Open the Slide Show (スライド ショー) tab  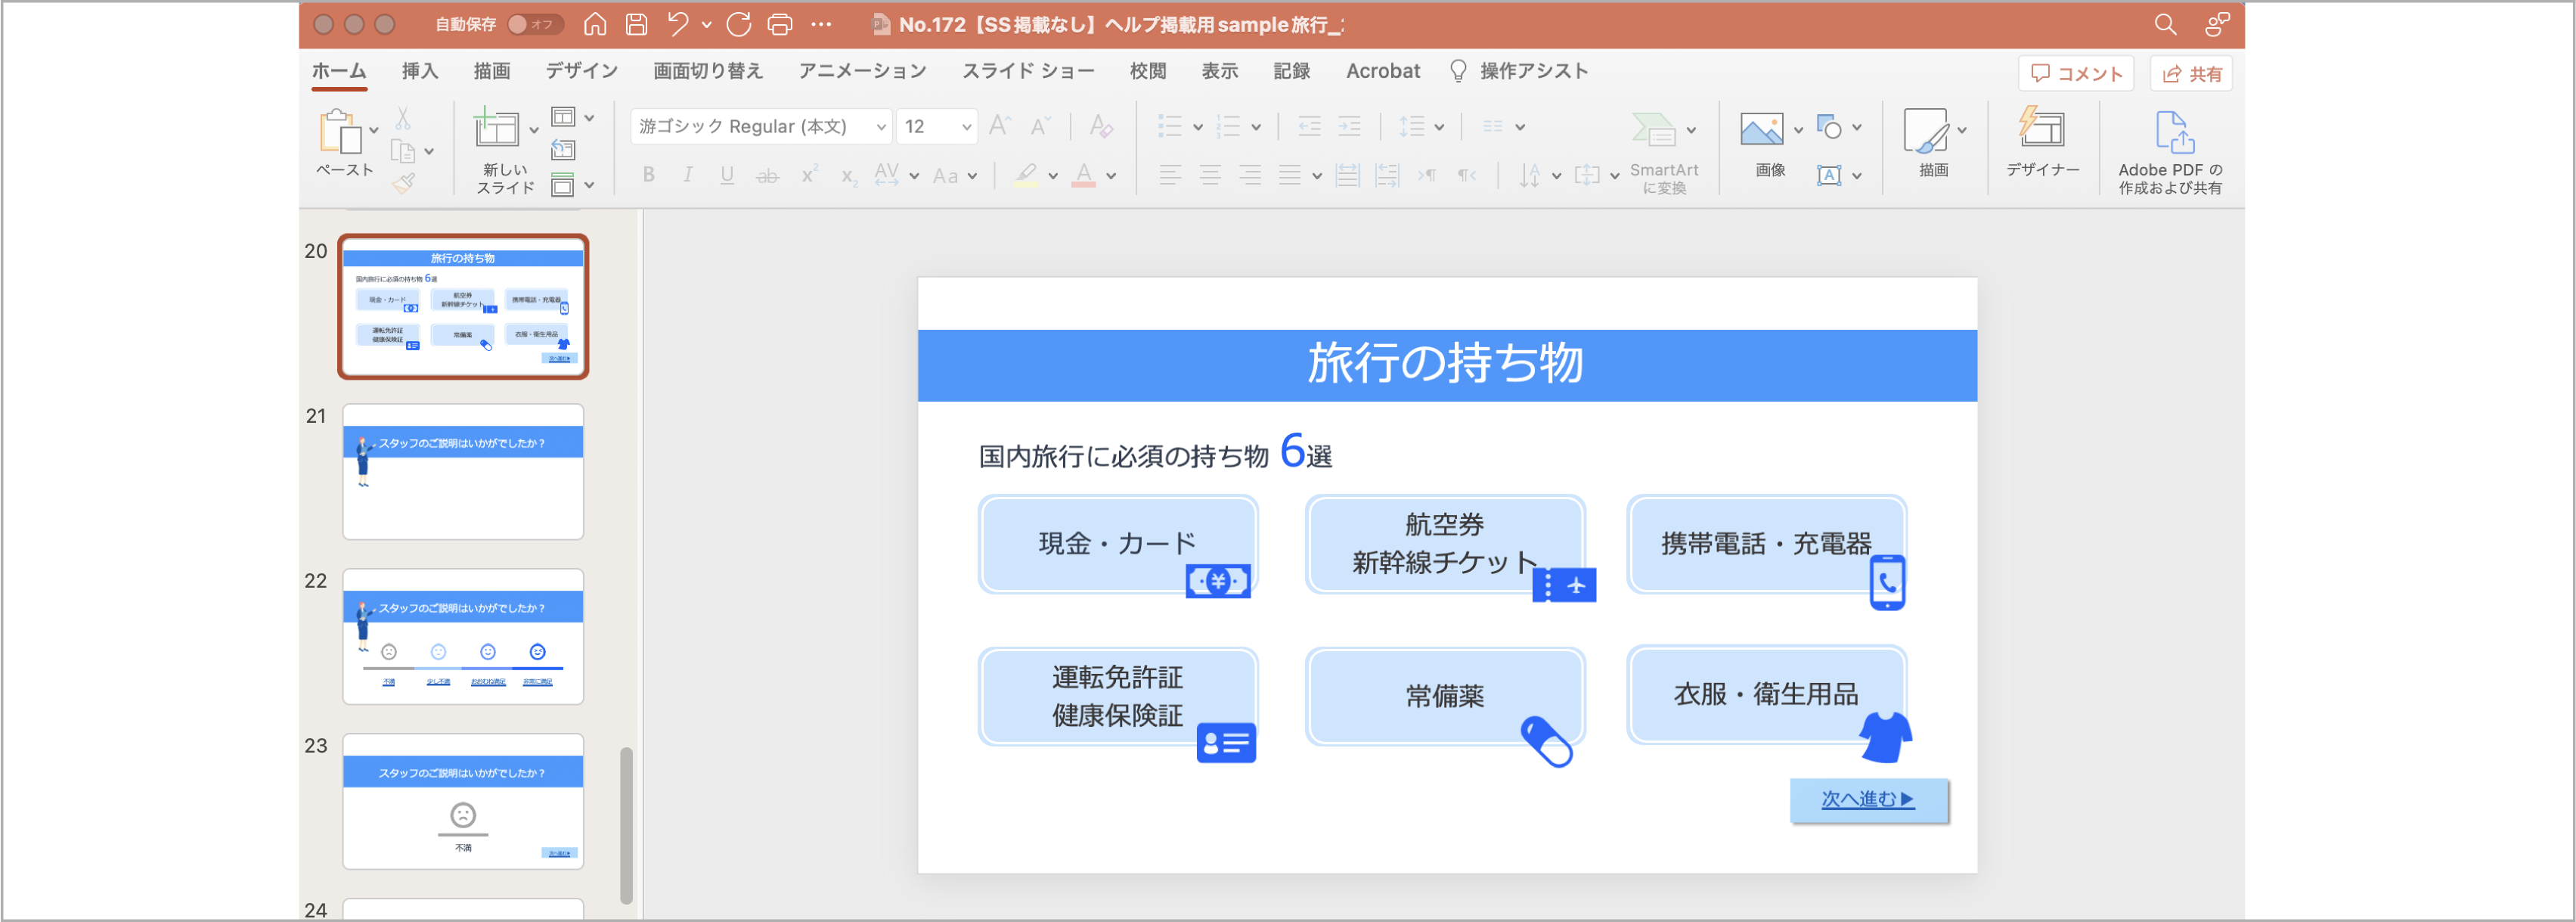pos(1028,71)
